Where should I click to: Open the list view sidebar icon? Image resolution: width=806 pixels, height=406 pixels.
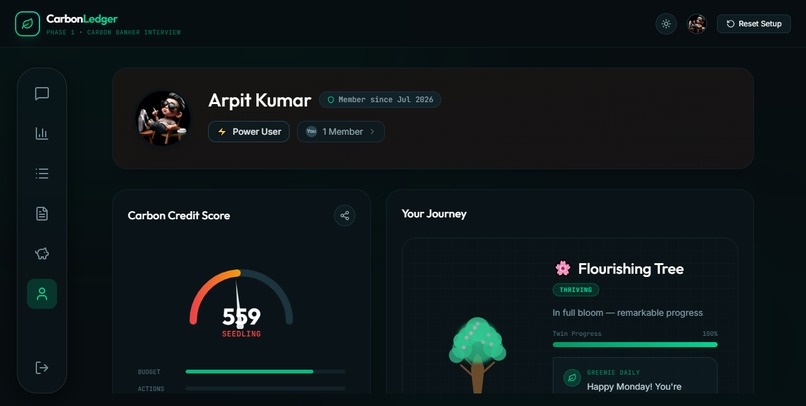coord(42,173)
